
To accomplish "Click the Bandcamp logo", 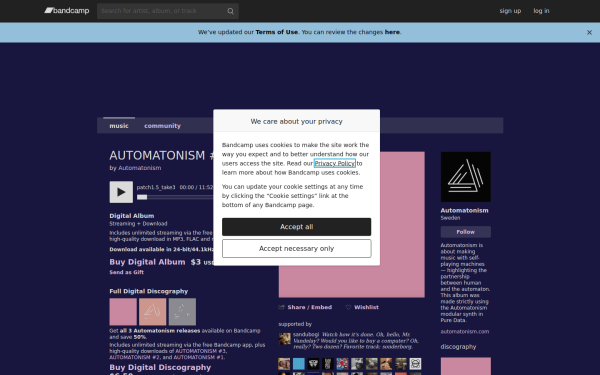I will click(x=67, y=11).
